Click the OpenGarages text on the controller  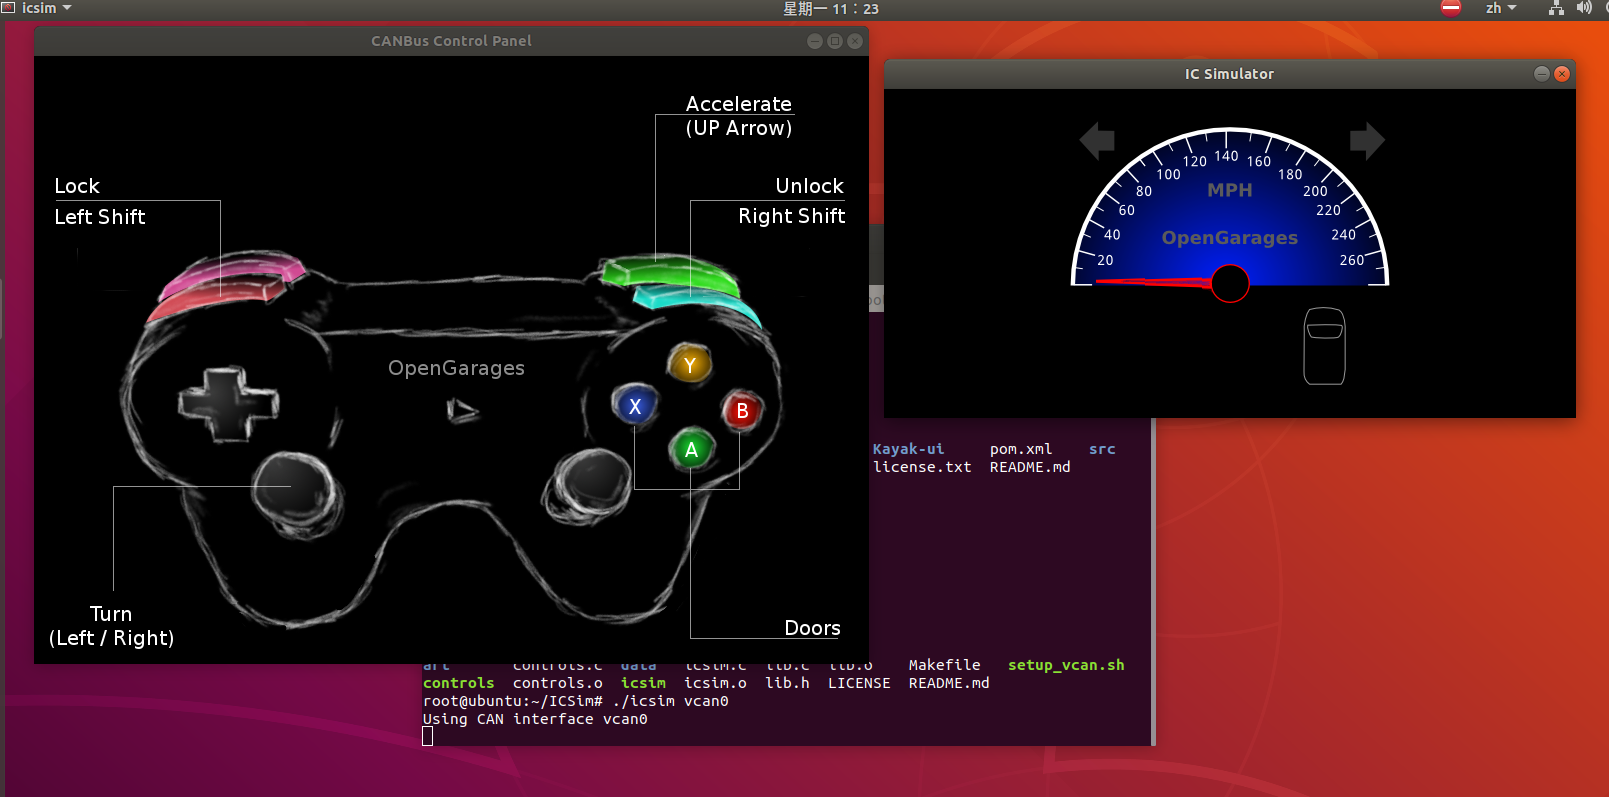click(x=456, y=368)
